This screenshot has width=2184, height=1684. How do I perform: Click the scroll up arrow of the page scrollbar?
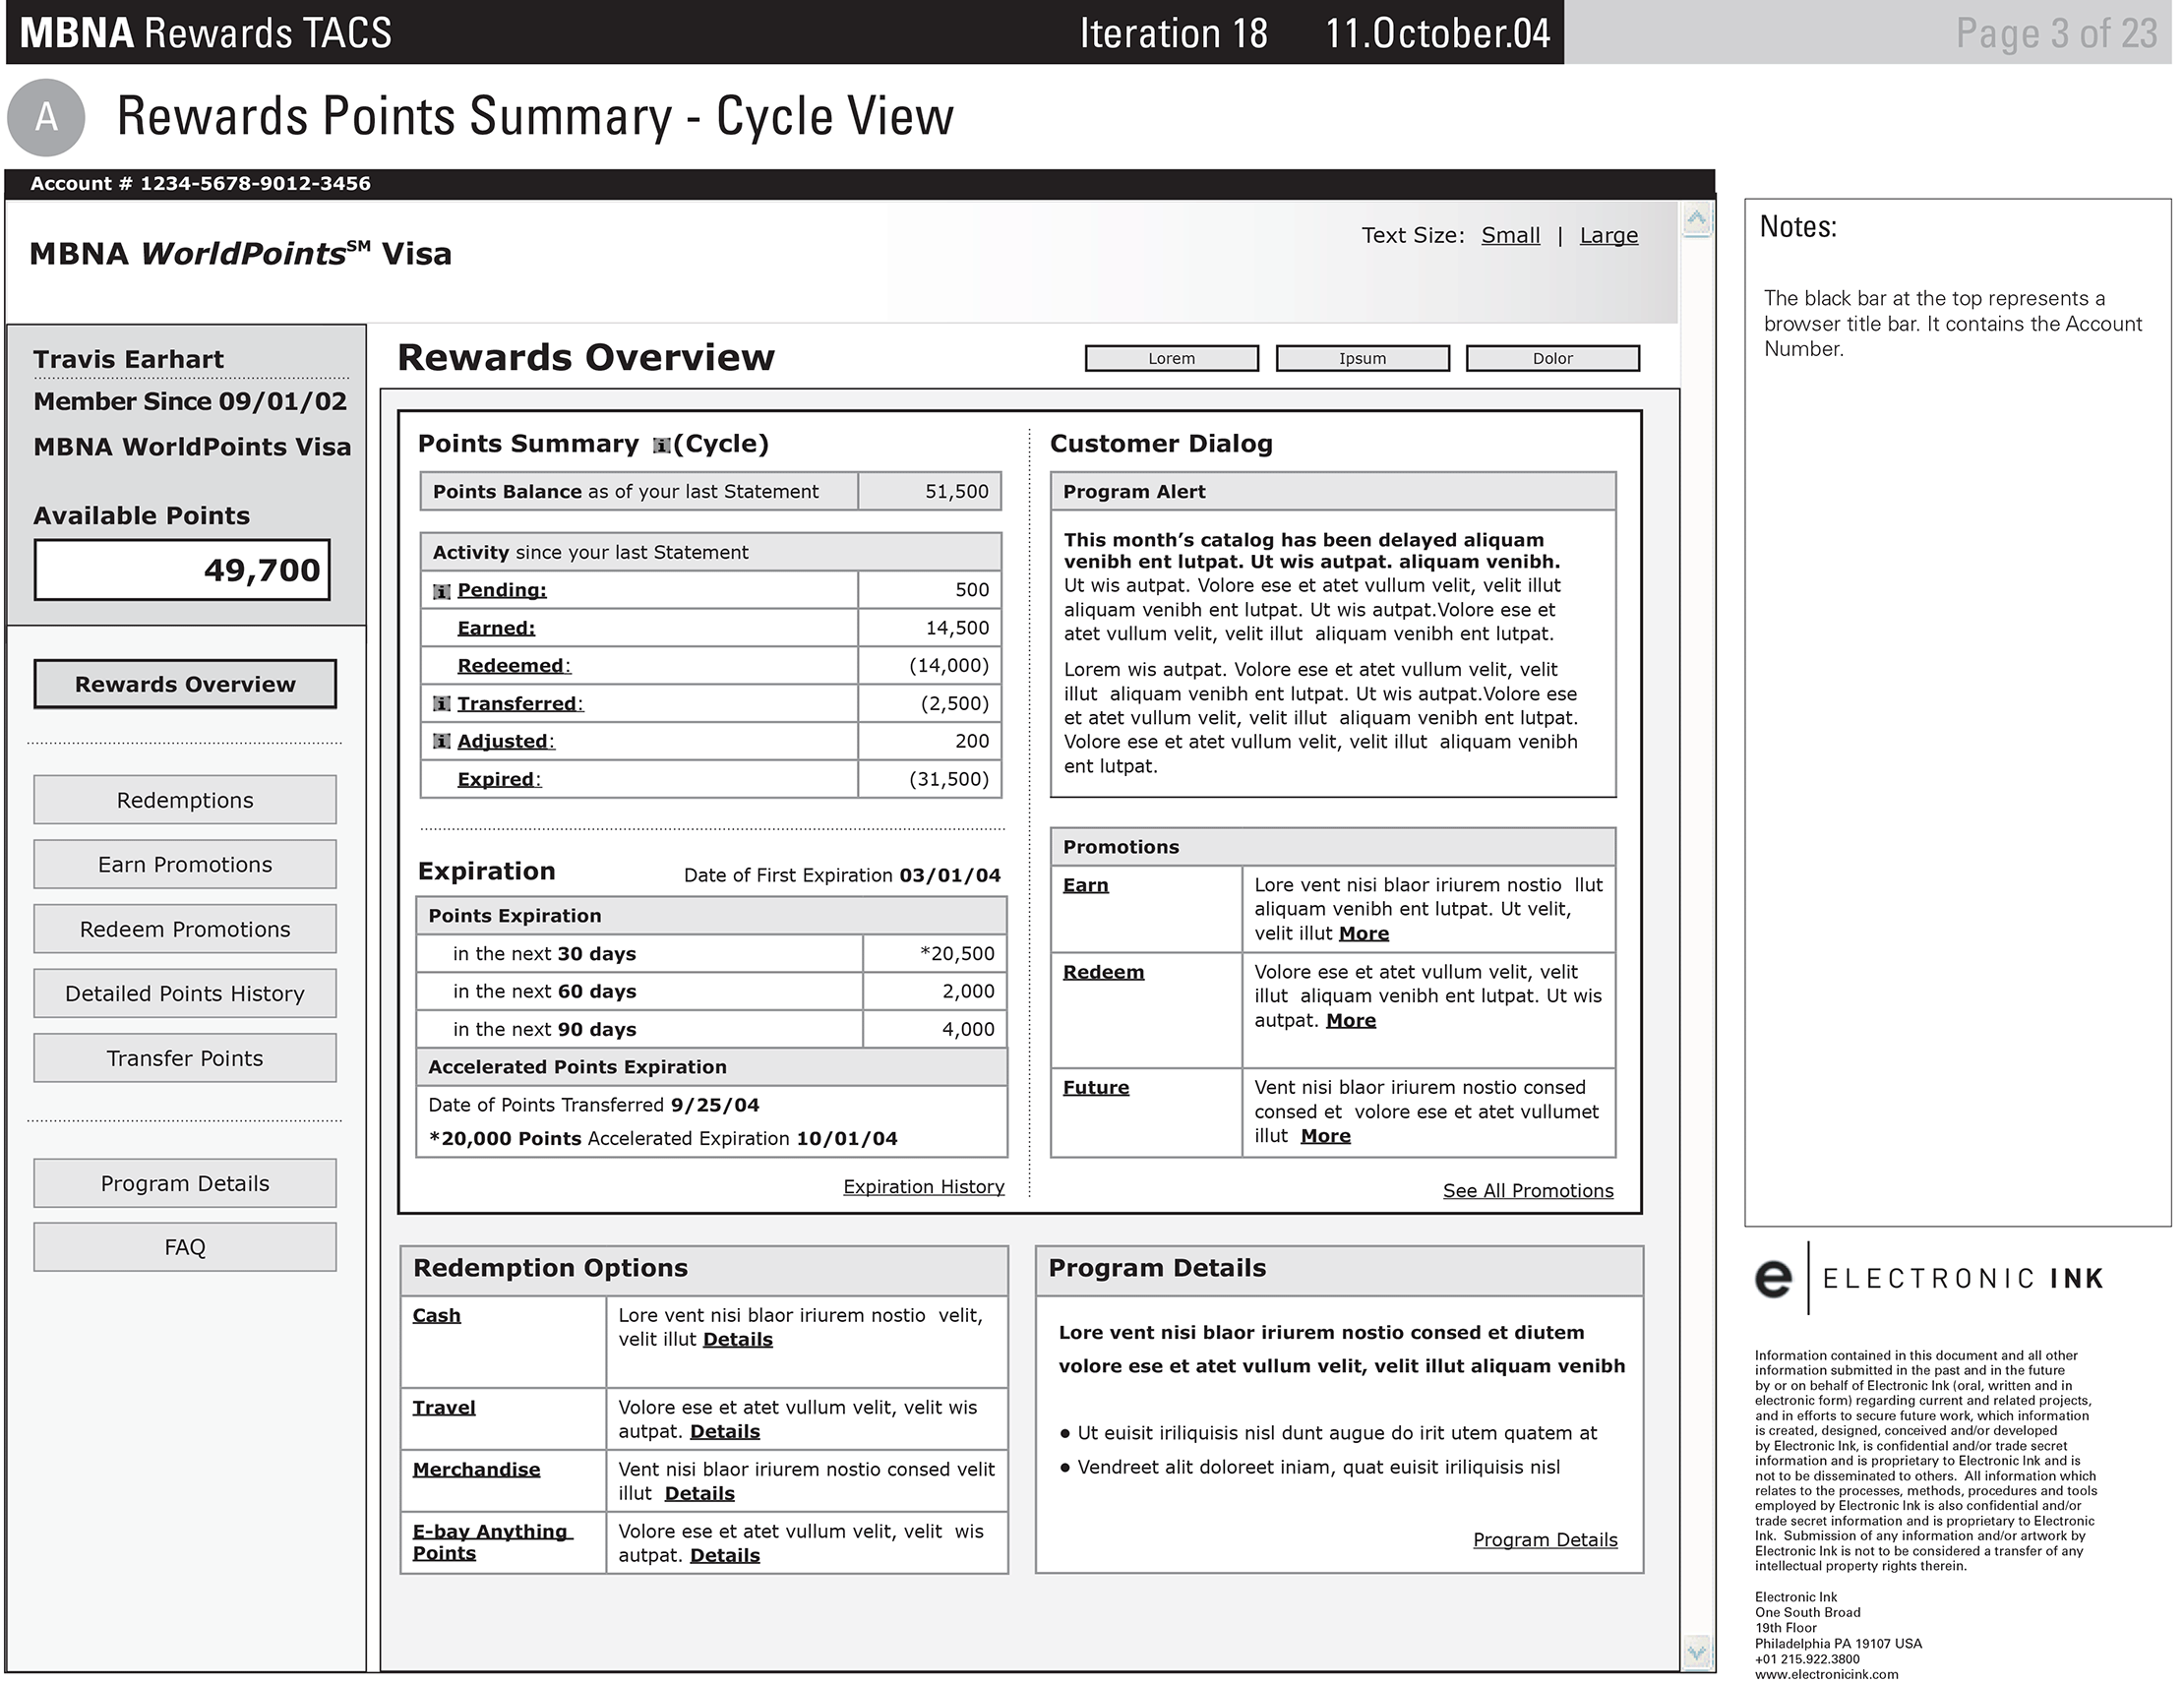click(x=1697, y=220)
